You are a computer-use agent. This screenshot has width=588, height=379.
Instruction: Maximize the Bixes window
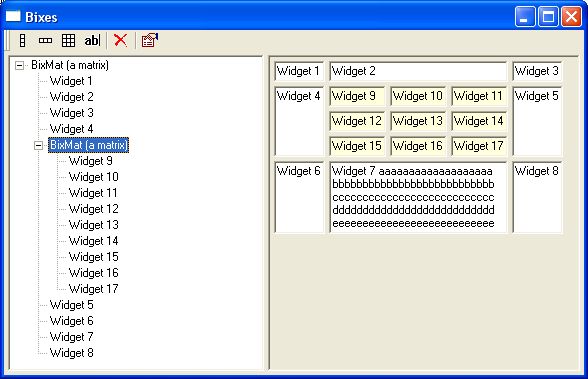(548, 17)
